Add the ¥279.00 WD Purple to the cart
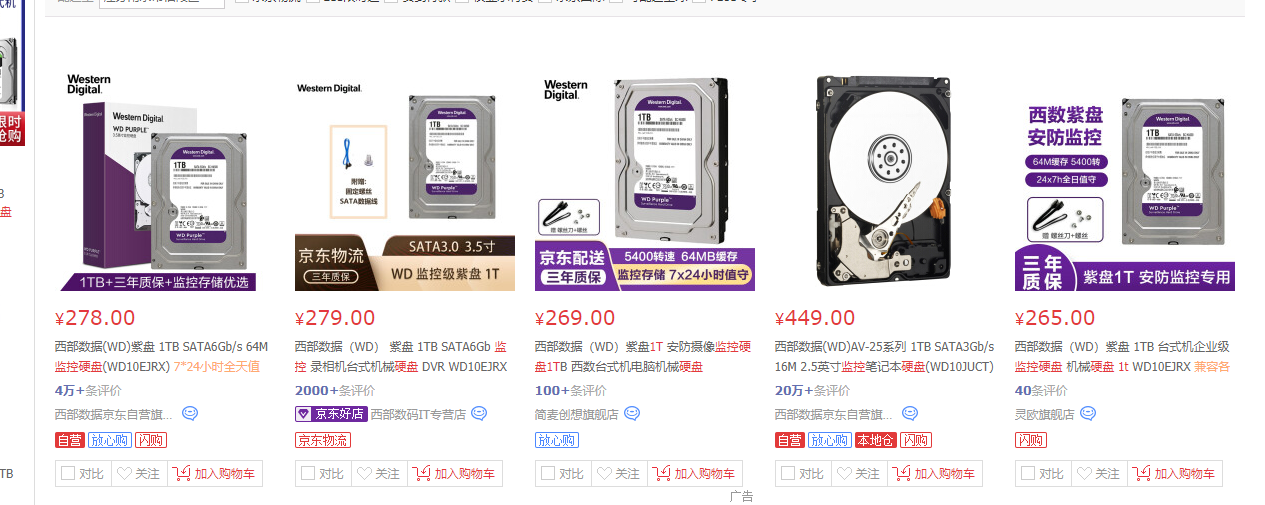Image resolution: width=1265 pixels, height=505 pixels. click(x=456, y=474)
